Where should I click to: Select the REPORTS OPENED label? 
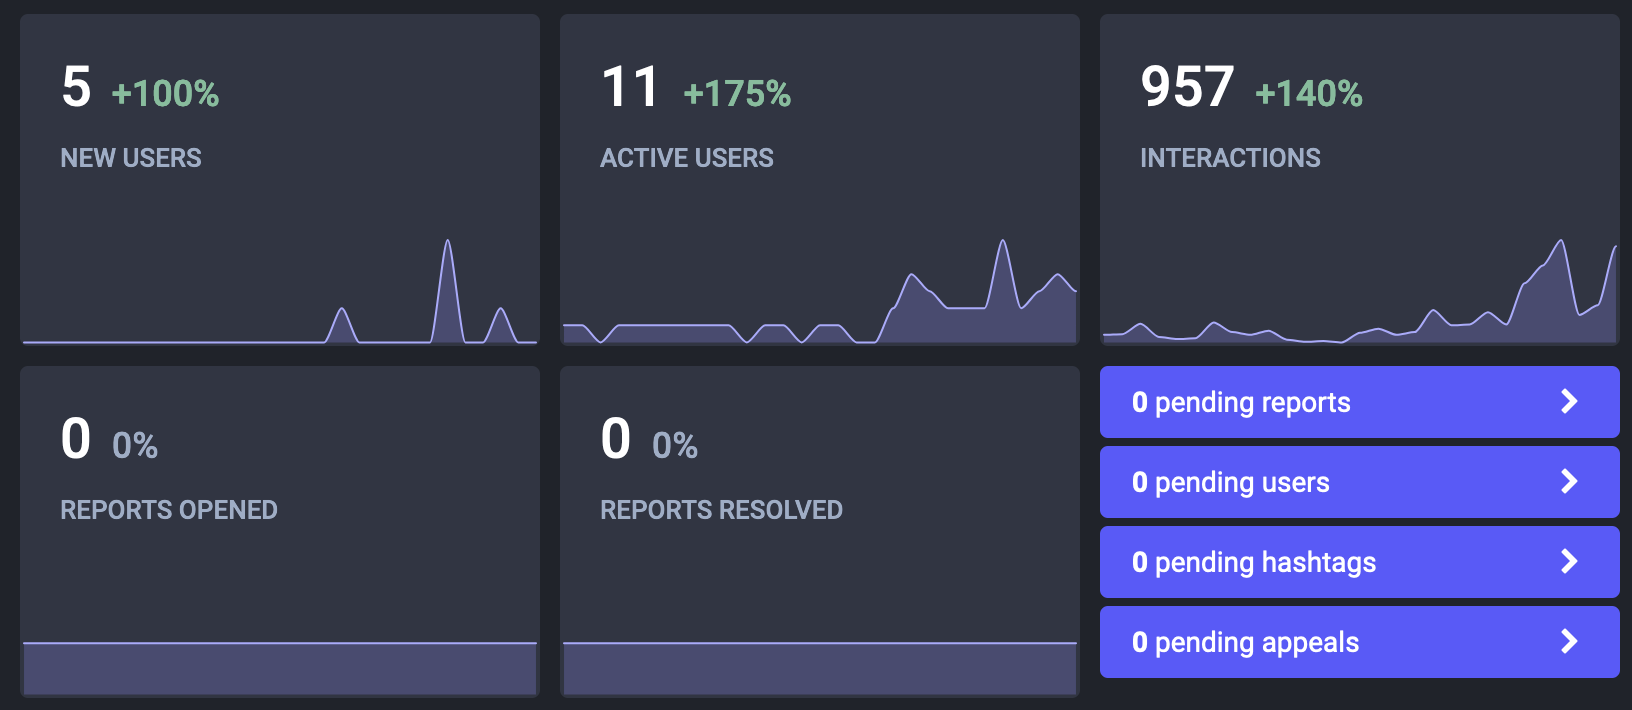tap(169, 510)
